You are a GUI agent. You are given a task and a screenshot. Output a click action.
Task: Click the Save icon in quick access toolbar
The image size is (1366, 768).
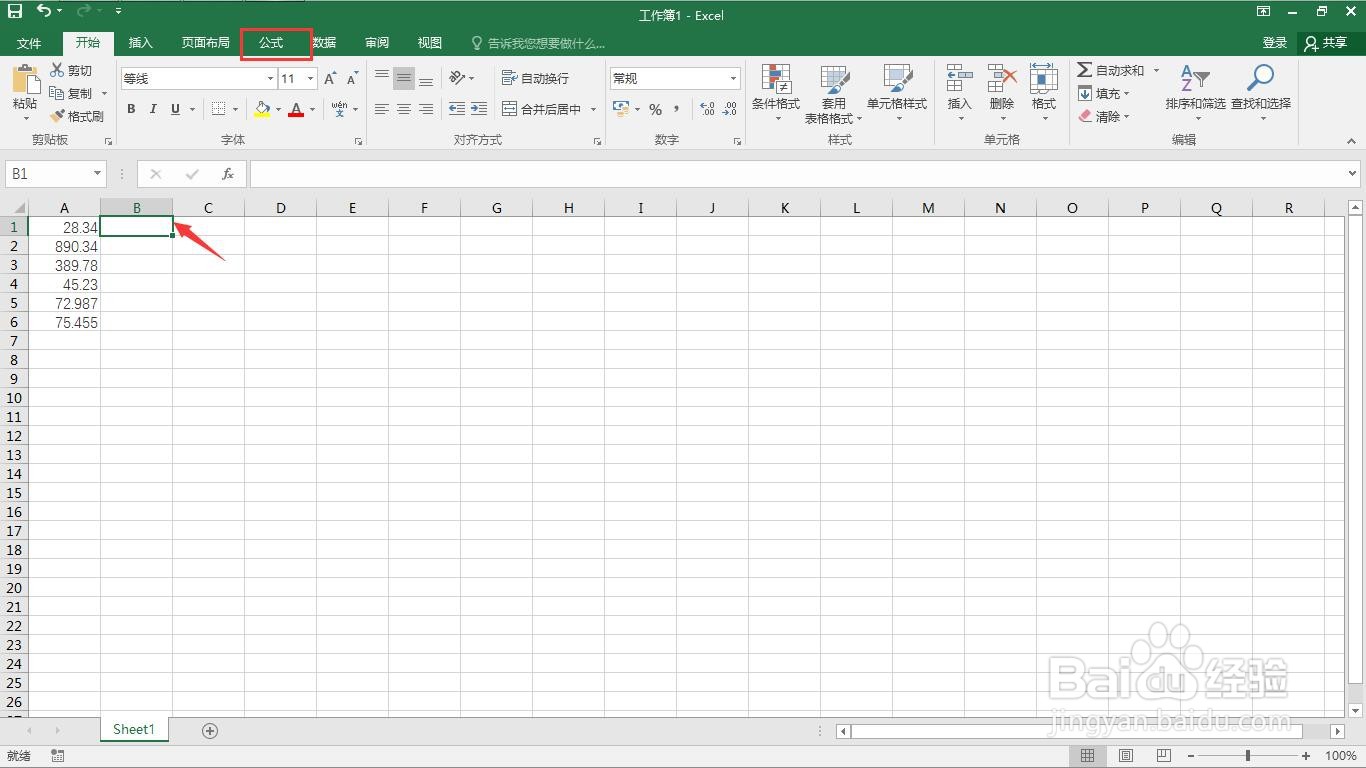pyautogui.click(x=15, y=11)
